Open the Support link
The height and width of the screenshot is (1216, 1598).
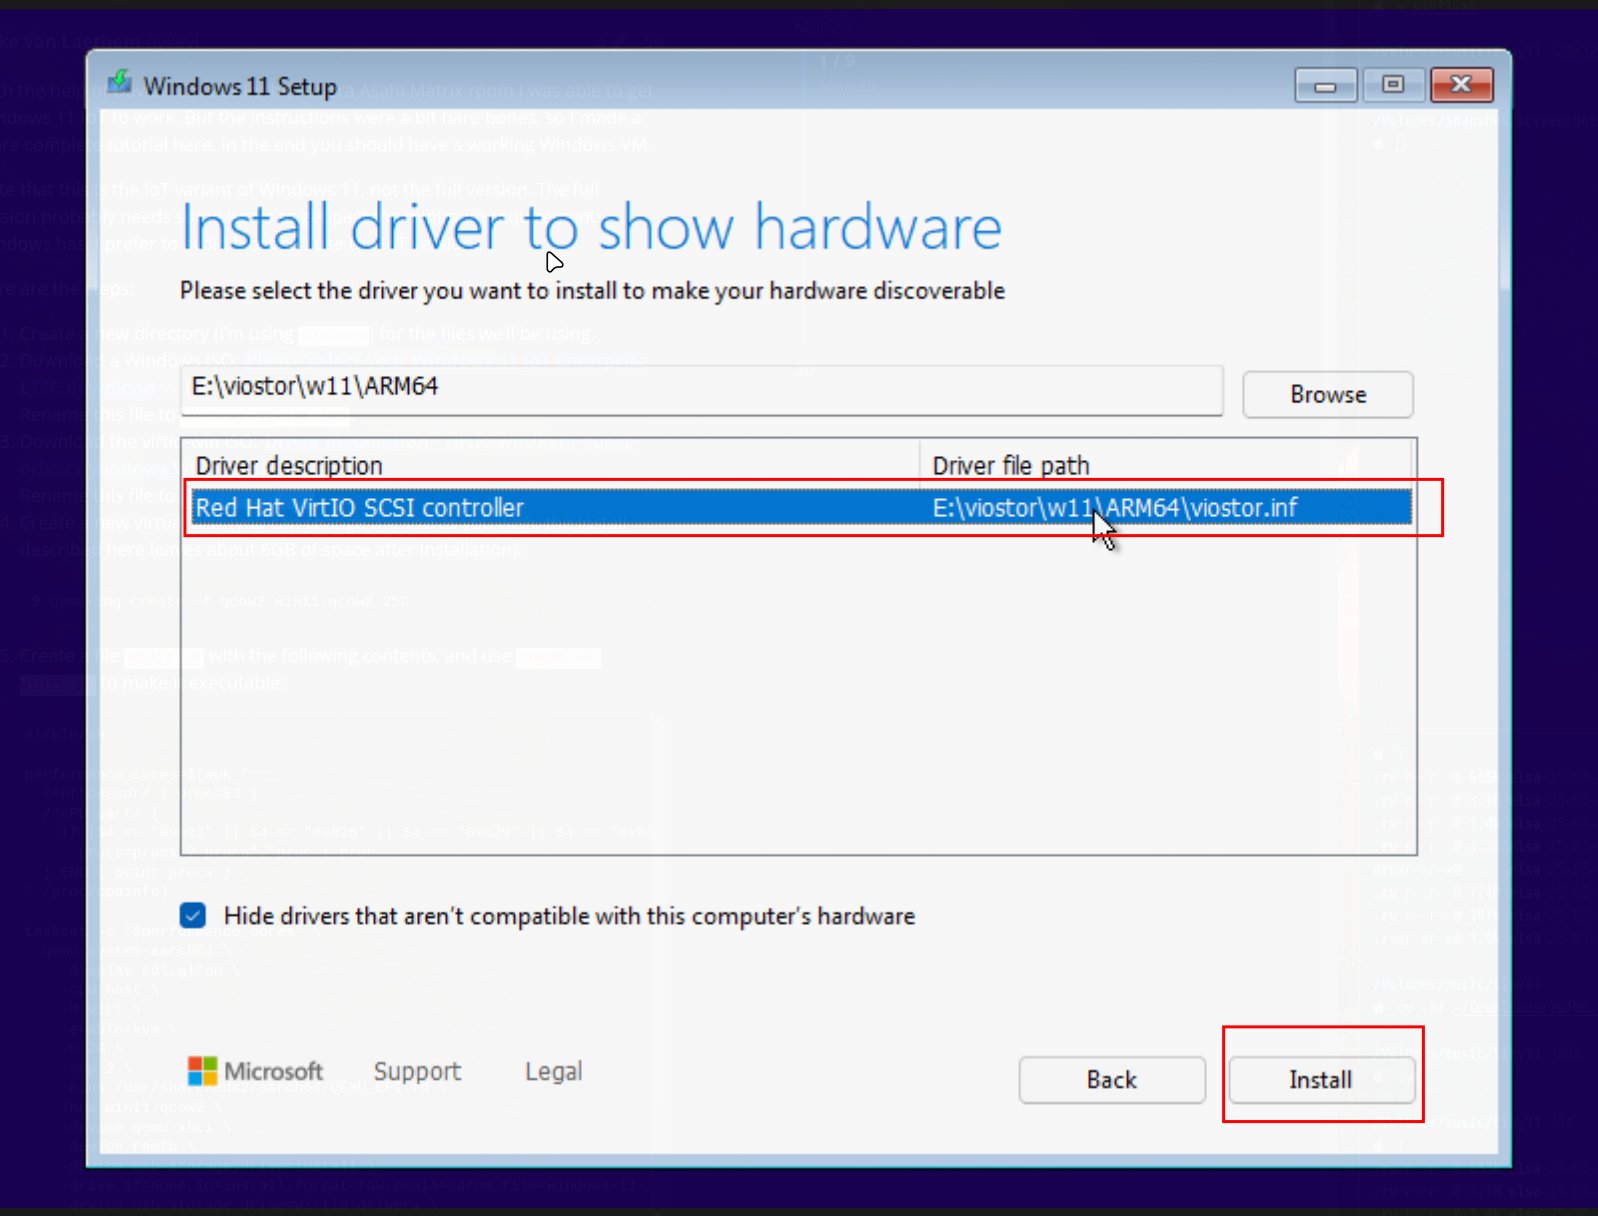[417, 1072]
